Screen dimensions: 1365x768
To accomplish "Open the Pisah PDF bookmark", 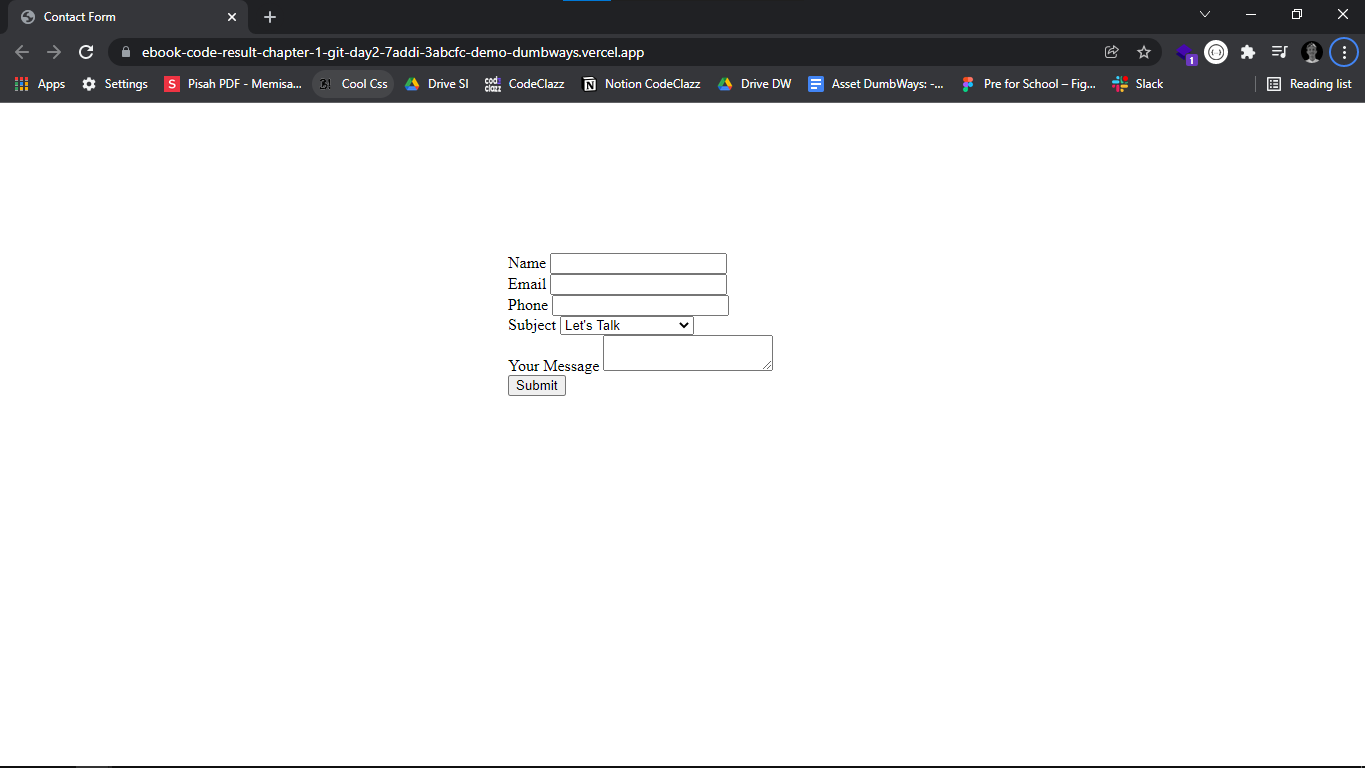I will pos(233,84).
